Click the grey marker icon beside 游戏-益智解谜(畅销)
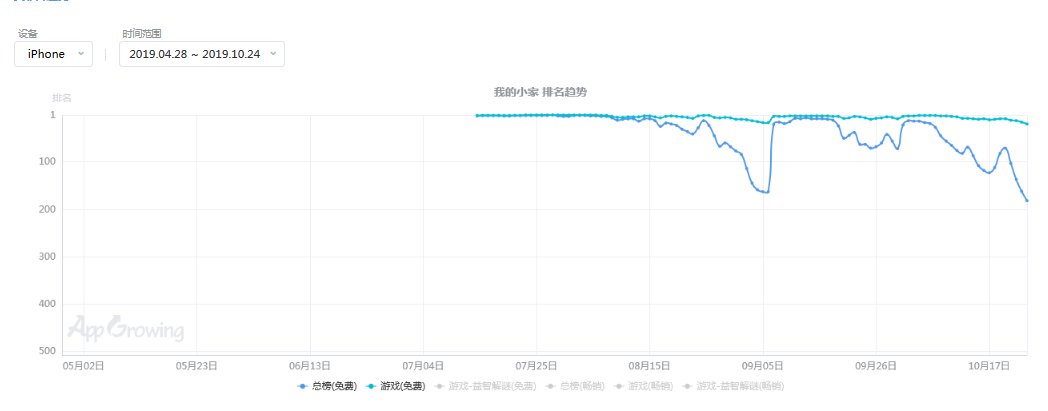 click(x=688, y=386)
